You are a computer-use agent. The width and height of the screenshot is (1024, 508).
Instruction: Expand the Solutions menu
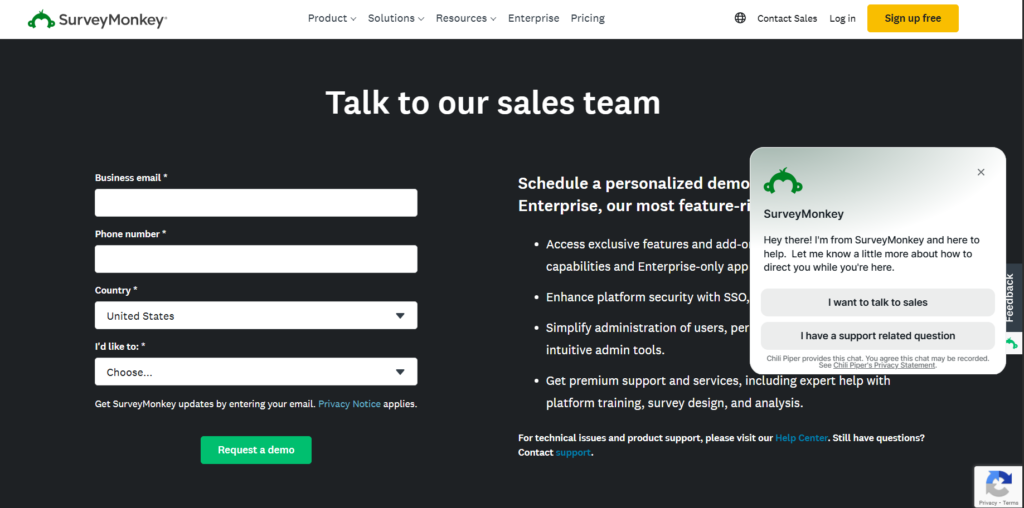pyautogui.click(x=396, y=18)
